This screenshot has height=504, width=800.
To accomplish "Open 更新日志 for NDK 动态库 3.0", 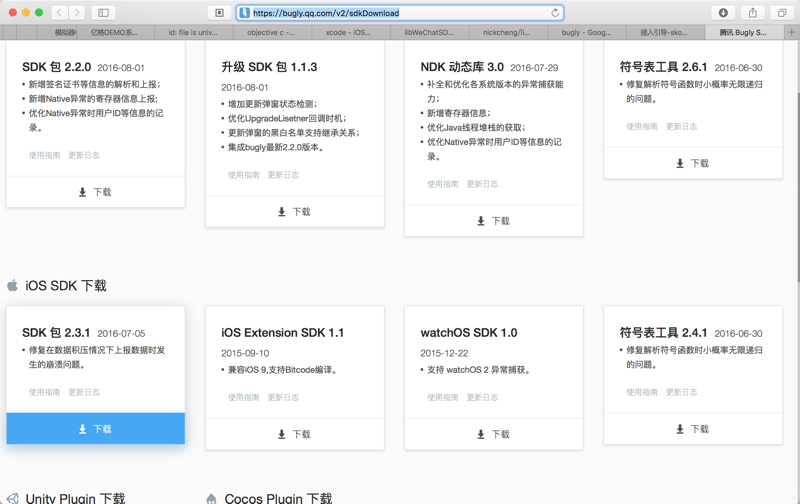I will coord(482,184).
